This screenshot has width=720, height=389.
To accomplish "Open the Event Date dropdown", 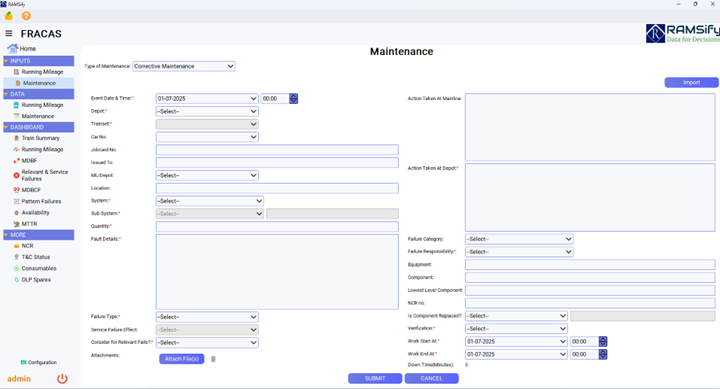I will click(x=207, y=99).
